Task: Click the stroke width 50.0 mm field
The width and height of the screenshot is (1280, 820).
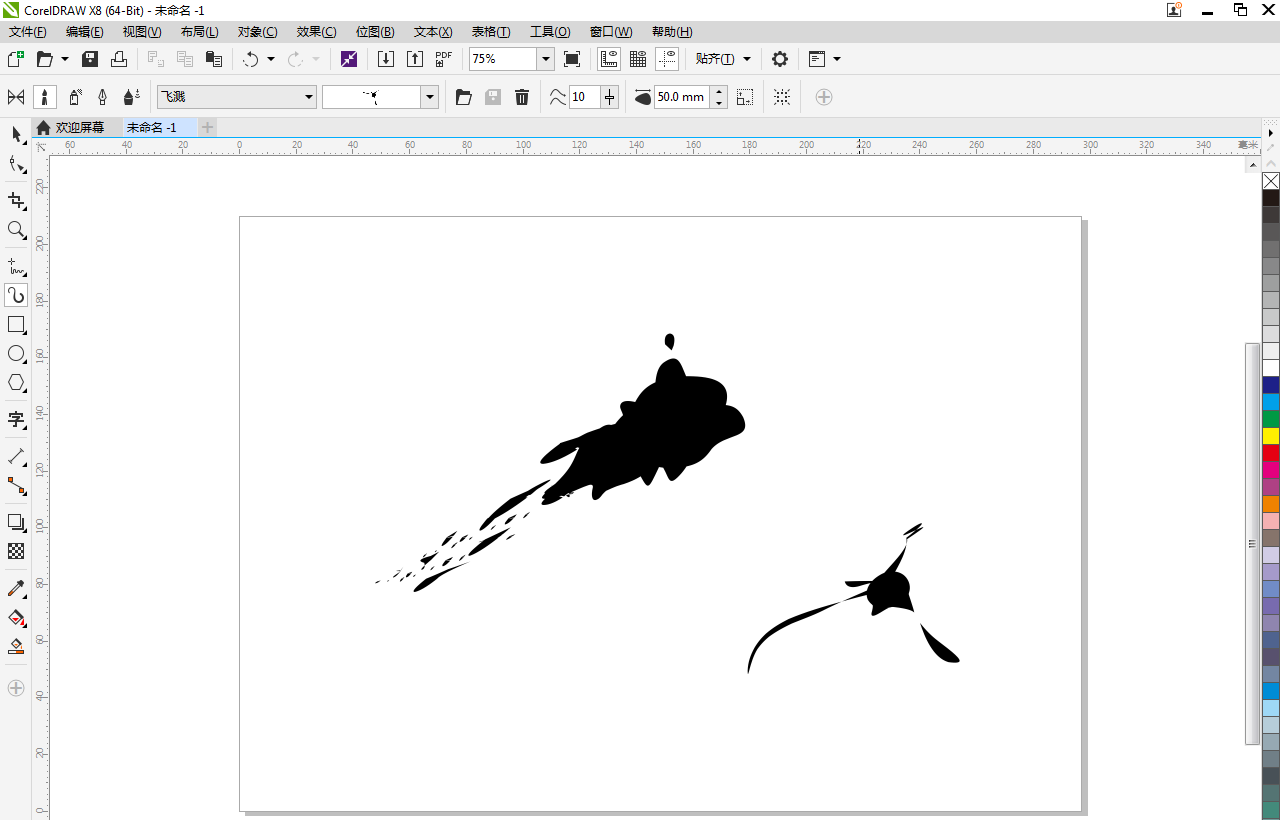Action: tap(681, 97)
